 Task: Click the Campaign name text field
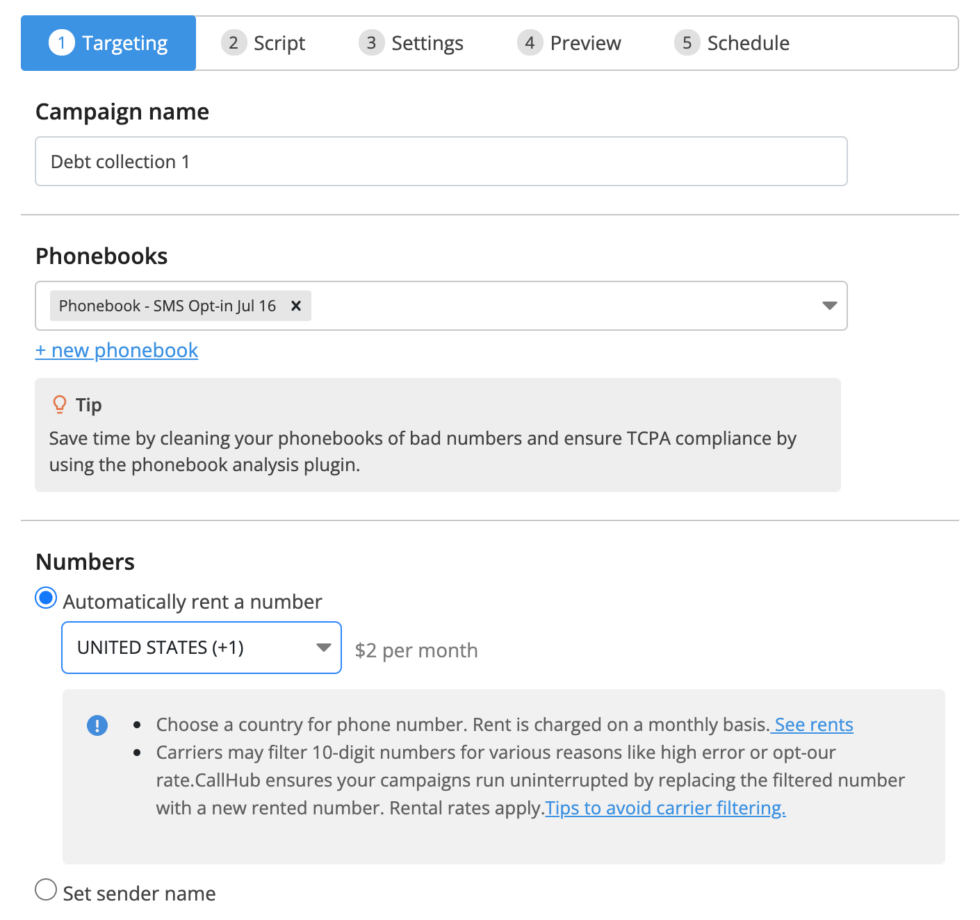click(441, 161)
